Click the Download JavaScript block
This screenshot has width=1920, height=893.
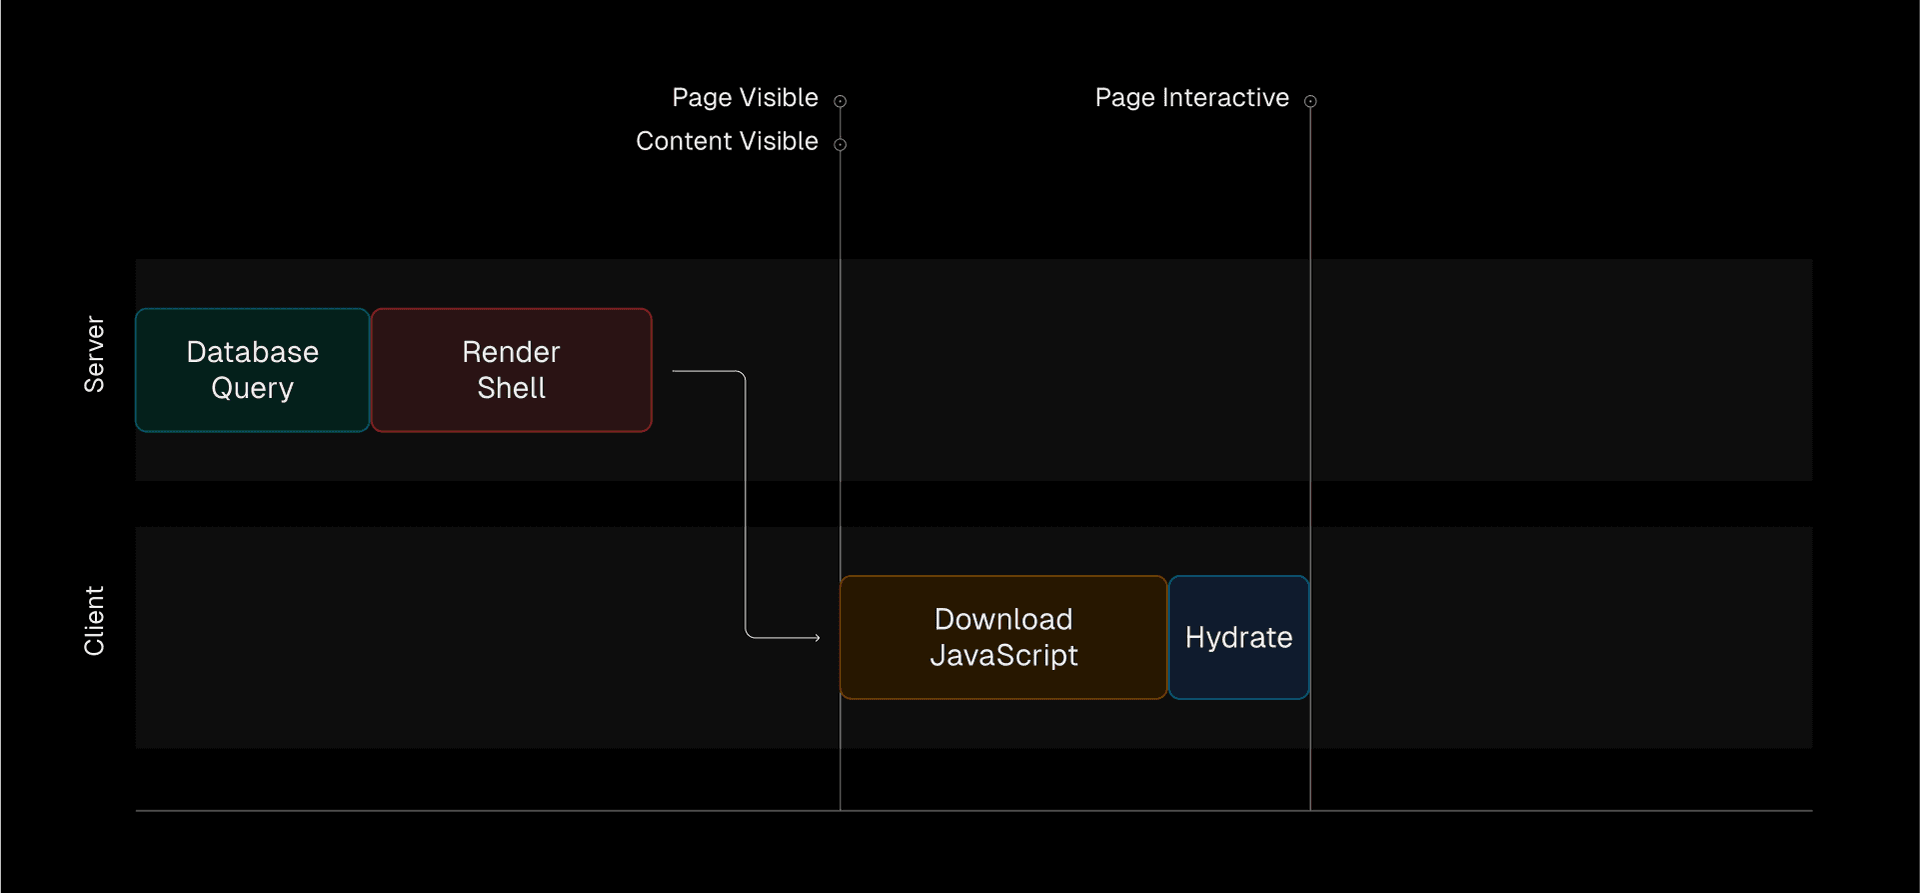pos(1003,637)
